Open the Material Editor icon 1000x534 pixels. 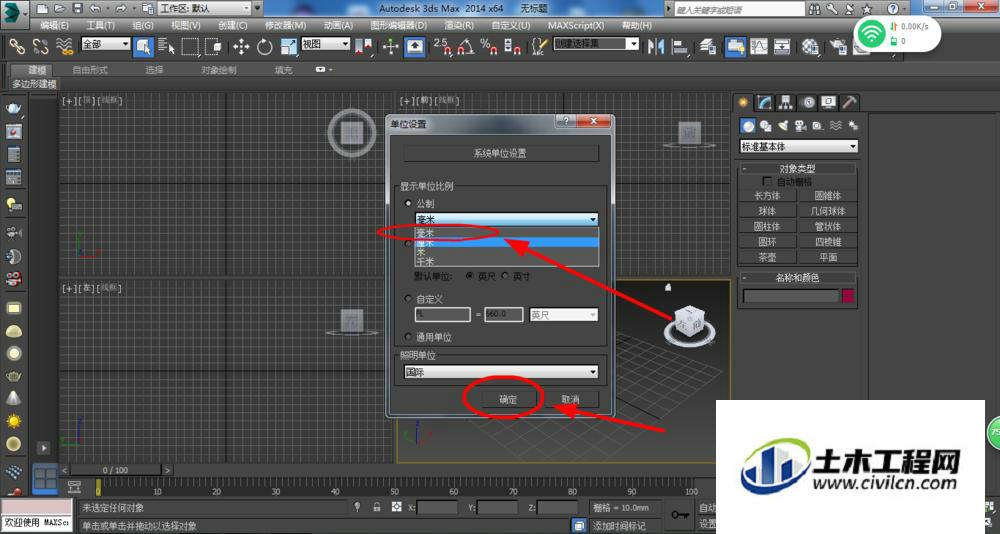pos(810,46)
